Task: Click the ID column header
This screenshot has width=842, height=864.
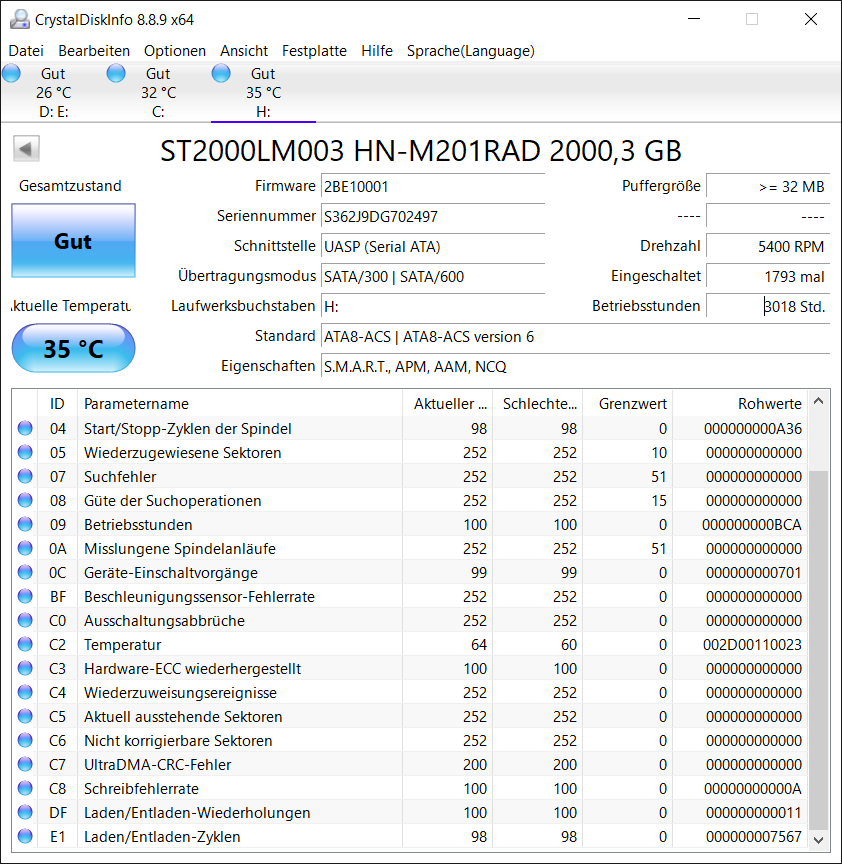Action: coord(57,404)
